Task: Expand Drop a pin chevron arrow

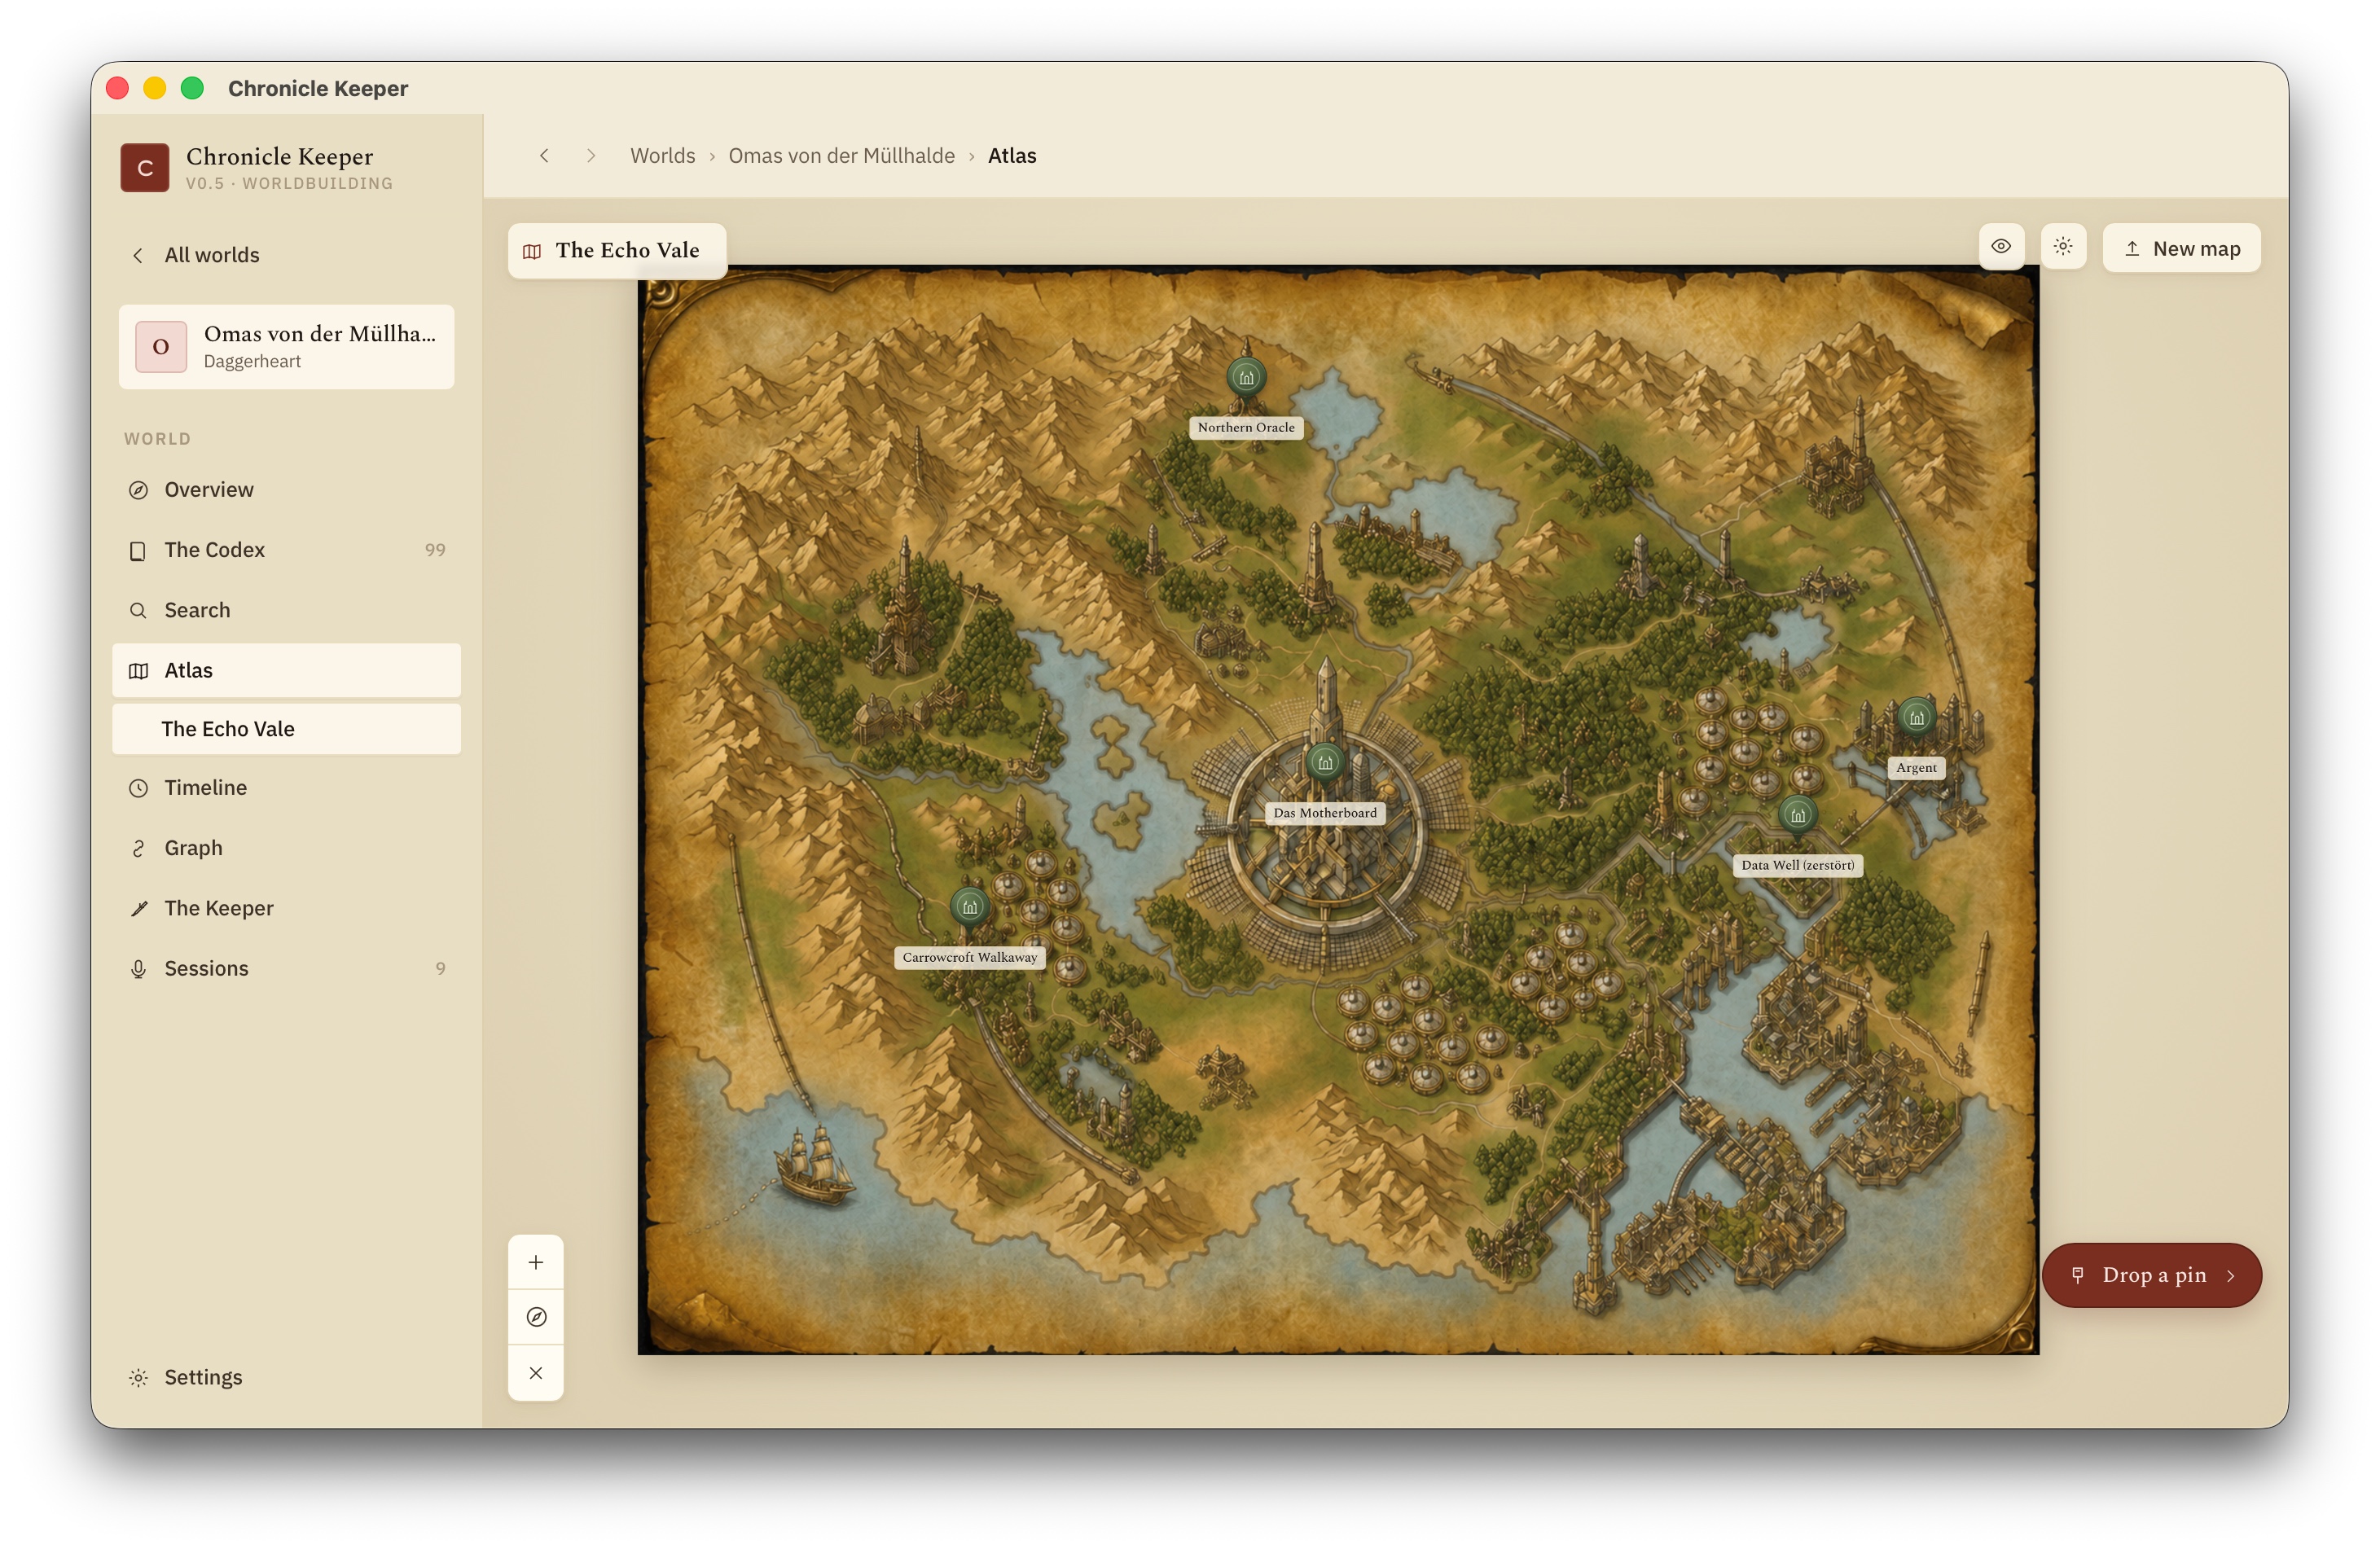Action: click(x=2231, y=1276)
